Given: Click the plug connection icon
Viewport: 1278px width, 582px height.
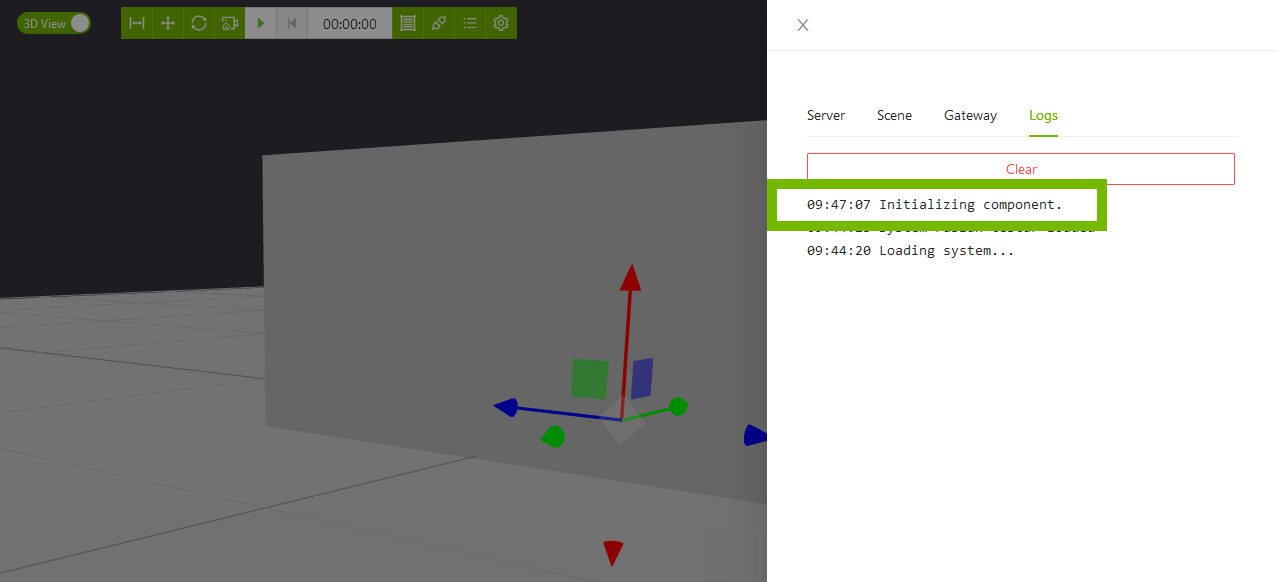Looking at the screenshot, I should [439, 23].
